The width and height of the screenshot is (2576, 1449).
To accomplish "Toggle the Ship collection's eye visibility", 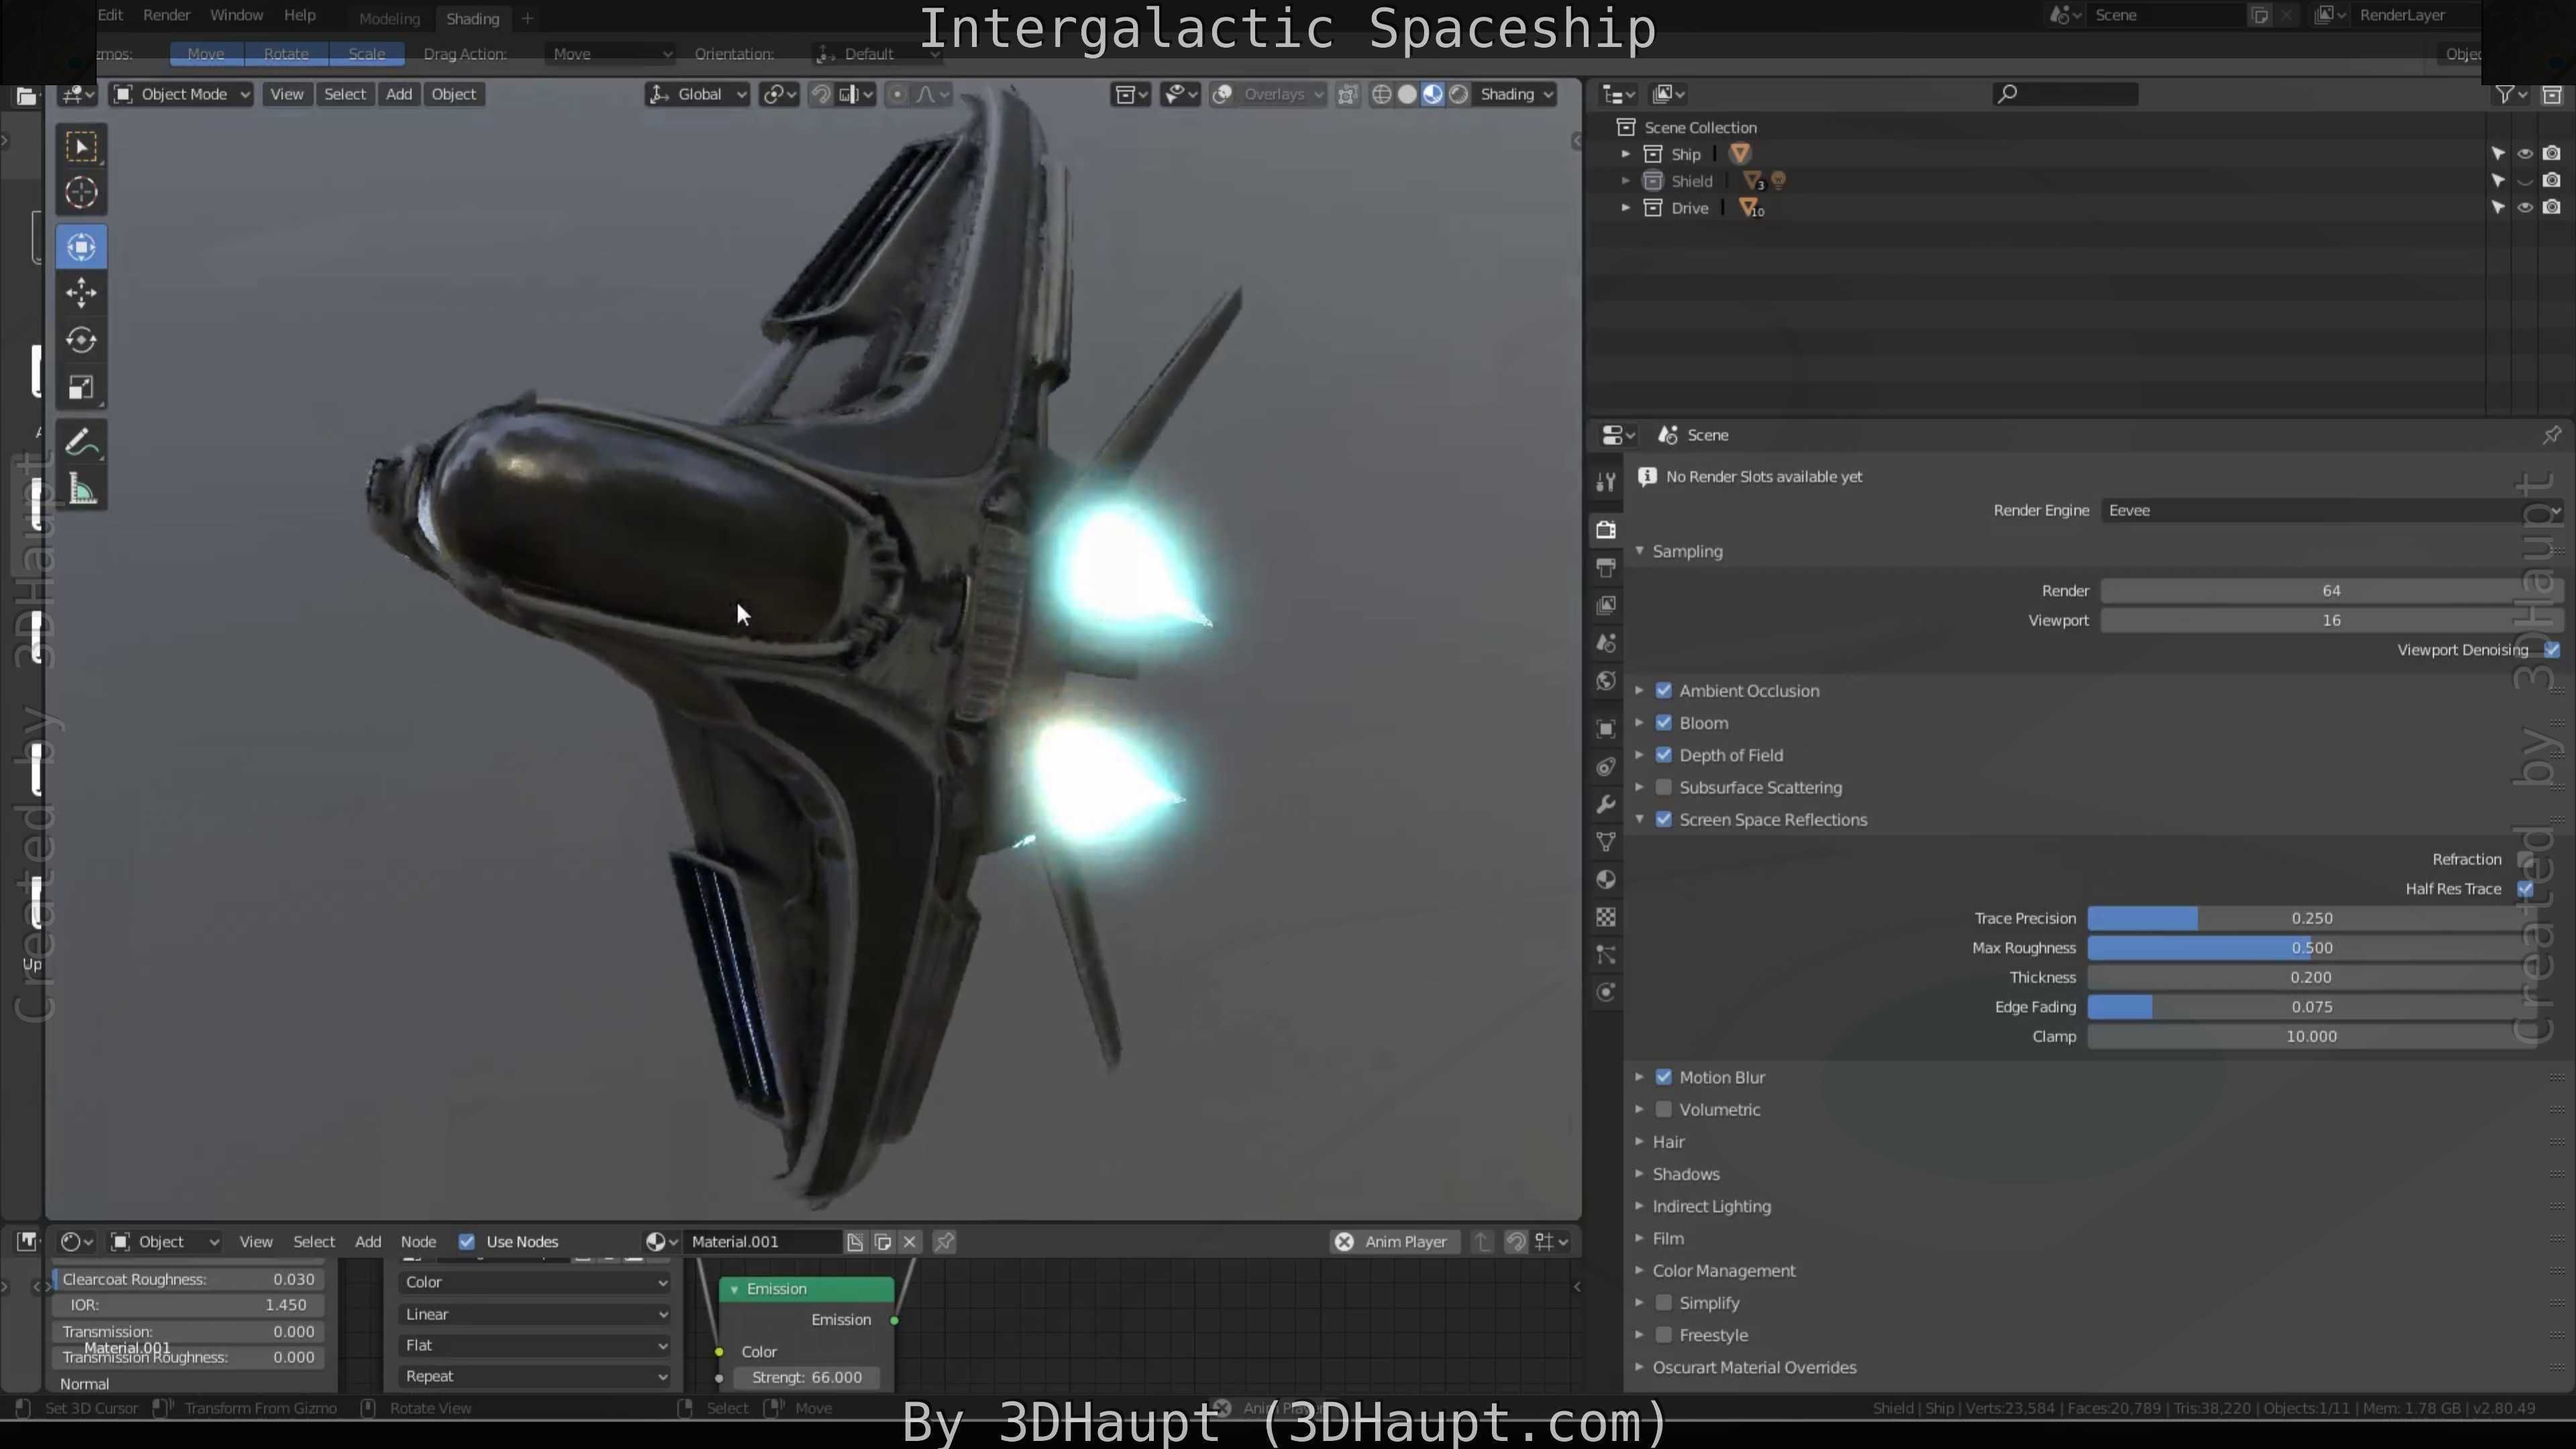I will coord(2525,153).
